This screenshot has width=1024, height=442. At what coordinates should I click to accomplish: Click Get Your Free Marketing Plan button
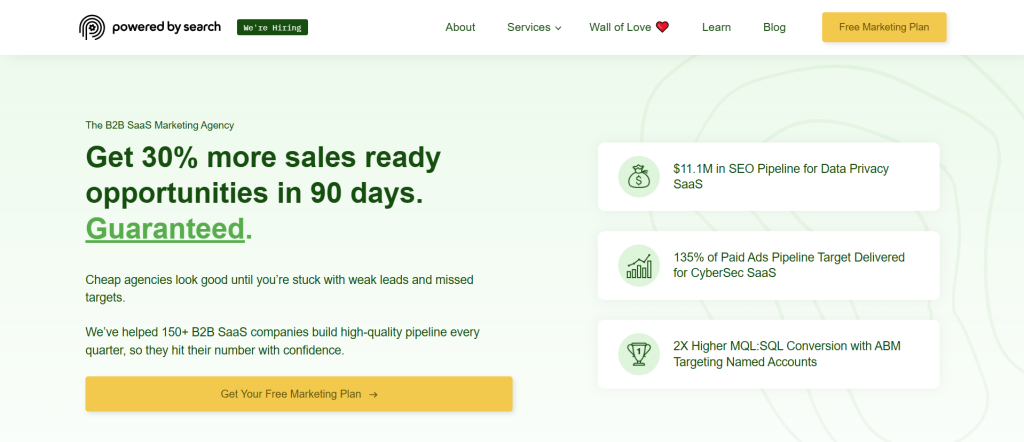tap(298, 394)
